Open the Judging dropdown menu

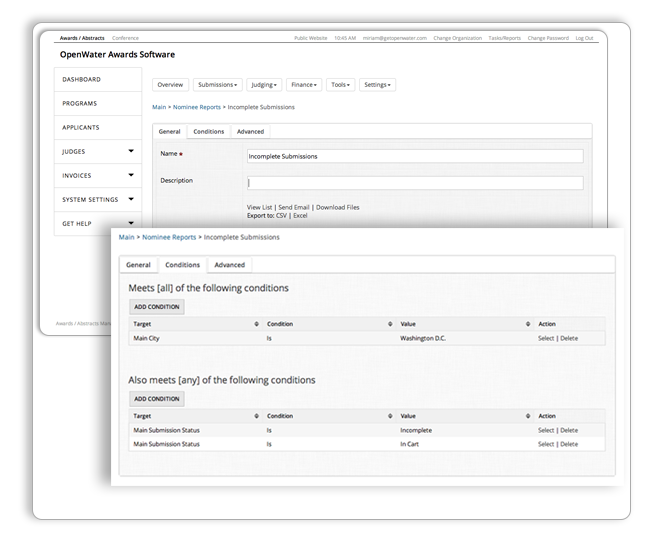point(264,85)
